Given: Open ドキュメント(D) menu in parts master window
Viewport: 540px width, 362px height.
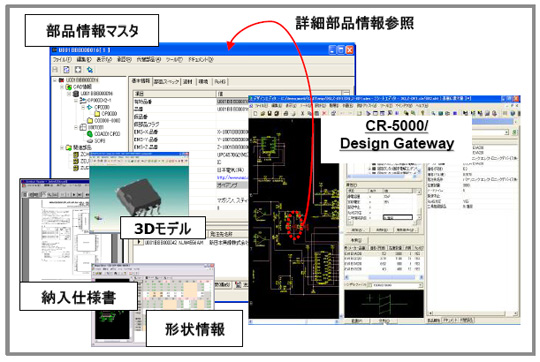Looking at the screenshot, I should pyautogui.click(x=201, y=60).
